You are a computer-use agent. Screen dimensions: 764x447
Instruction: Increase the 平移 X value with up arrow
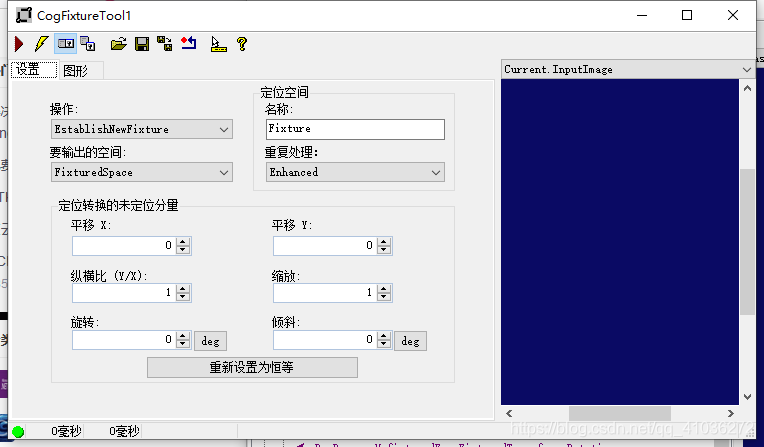[x=183, y=242]
